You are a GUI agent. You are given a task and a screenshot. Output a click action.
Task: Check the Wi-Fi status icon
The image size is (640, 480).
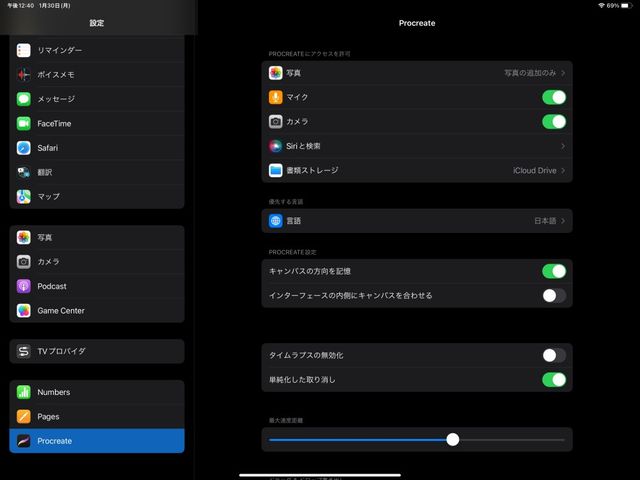point(602,6)
